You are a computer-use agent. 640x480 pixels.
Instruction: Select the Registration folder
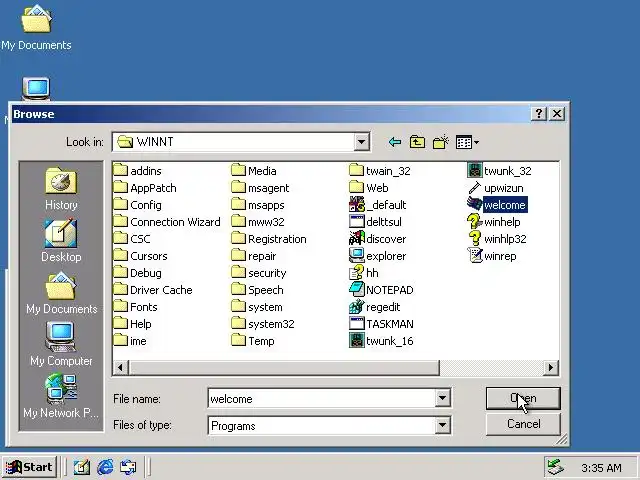(x=269, y=239)
